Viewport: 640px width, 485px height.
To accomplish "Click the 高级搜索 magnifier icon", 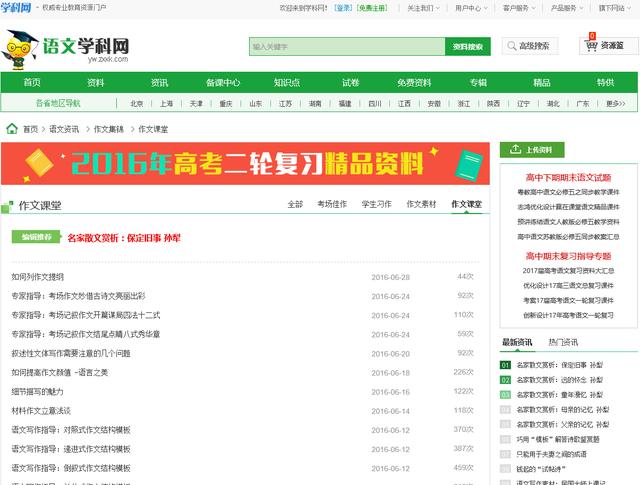I will point(512,46).
